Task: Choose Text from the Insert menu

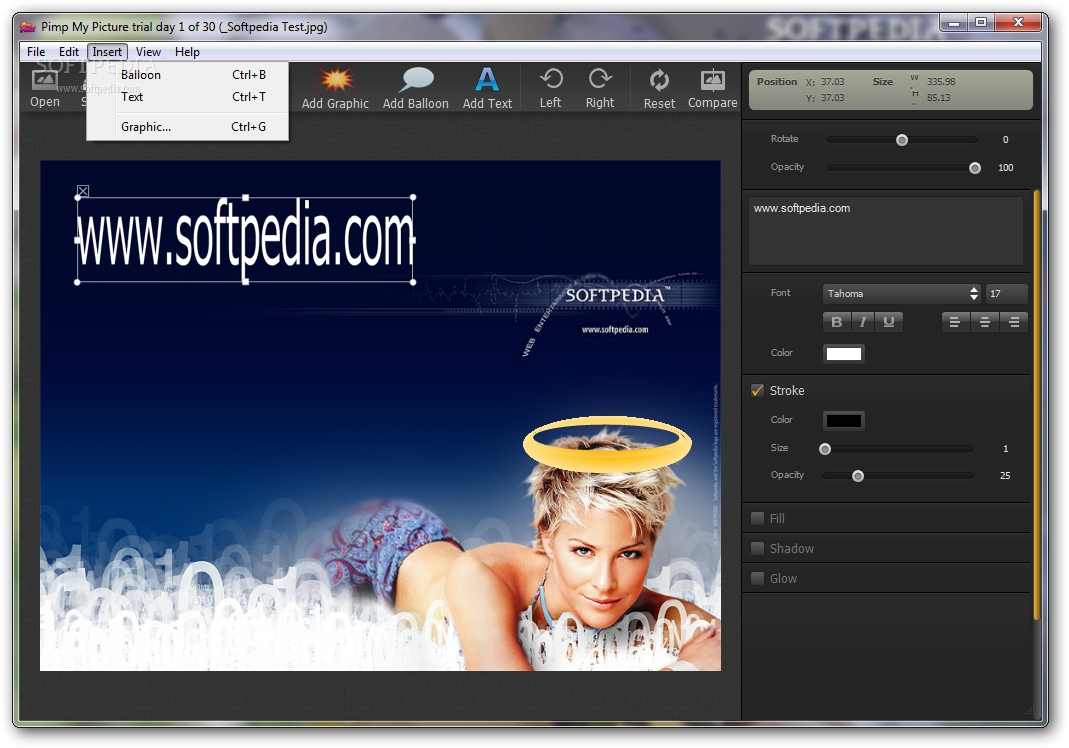Action: click(x=187, y=97)
